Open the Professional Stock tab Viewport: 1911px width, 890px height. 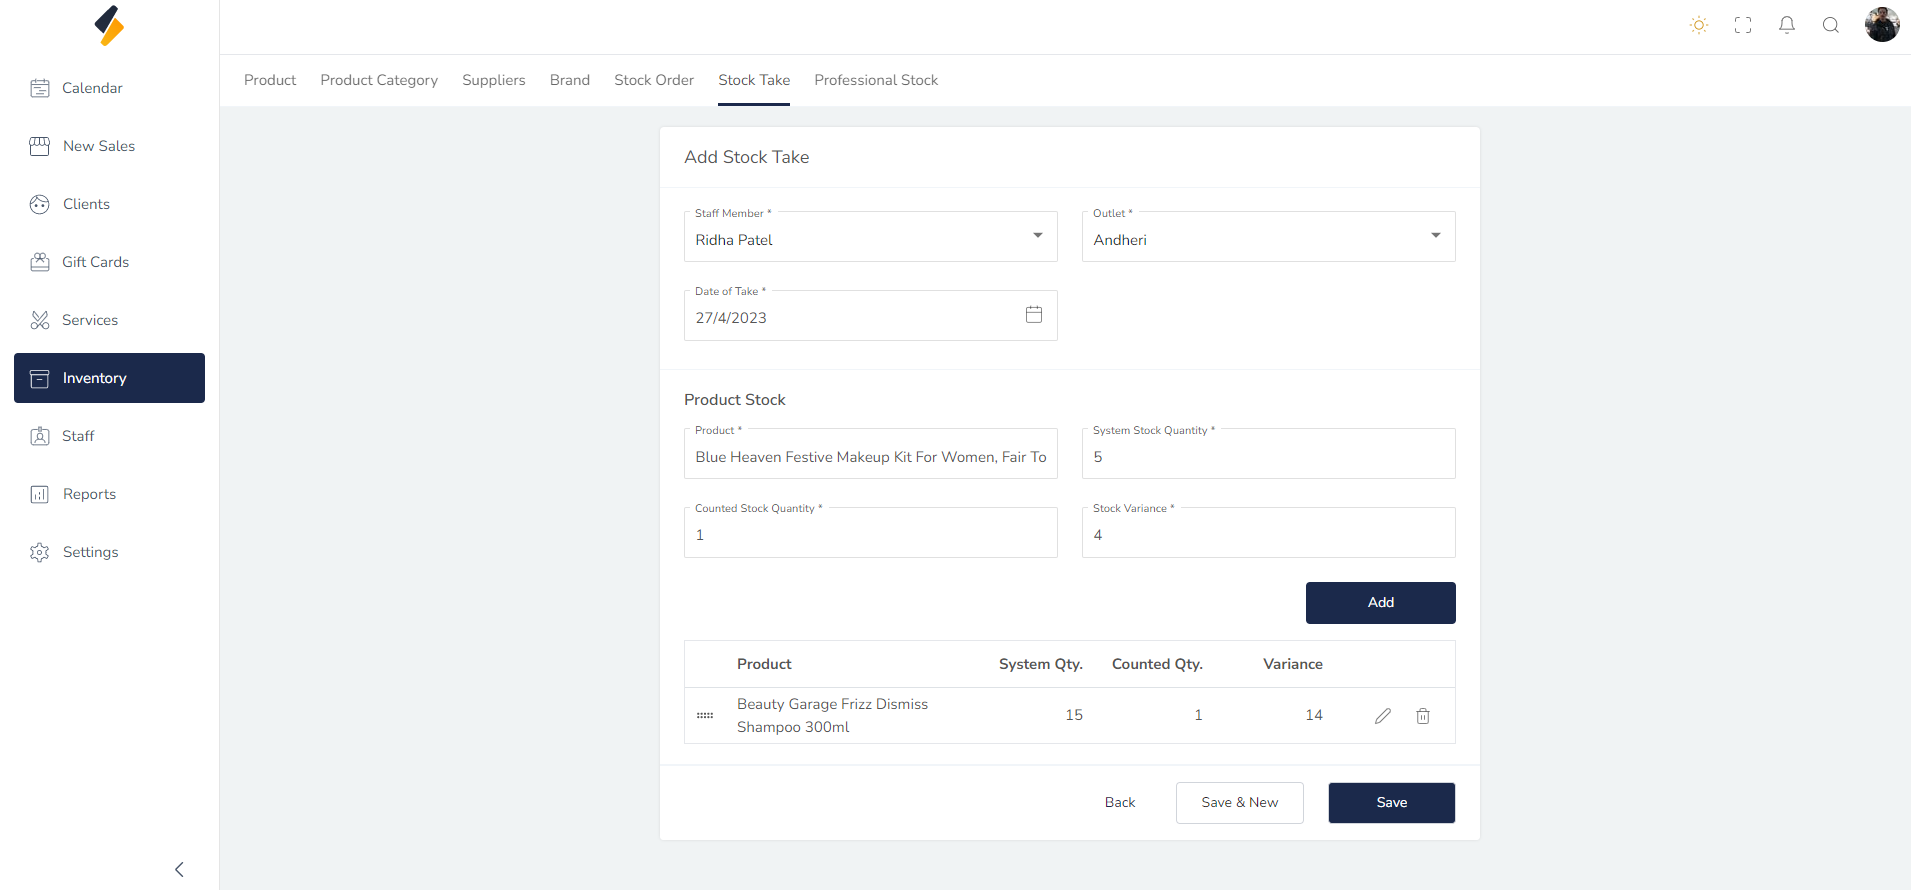tap(875, 80)
